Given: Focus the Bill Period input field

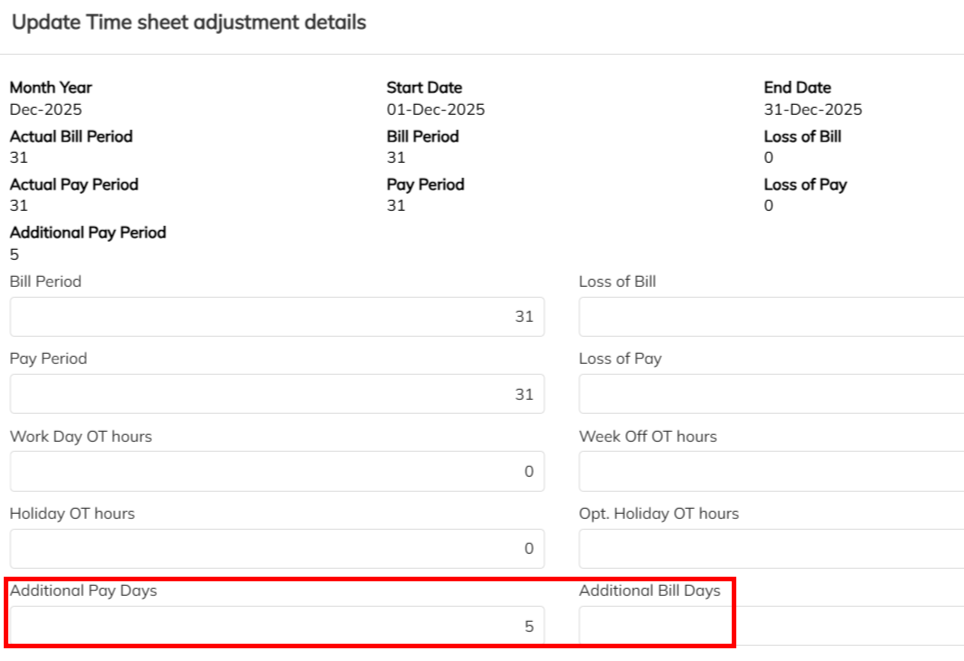Looking at the screenshot, I should tap(277, 317).
